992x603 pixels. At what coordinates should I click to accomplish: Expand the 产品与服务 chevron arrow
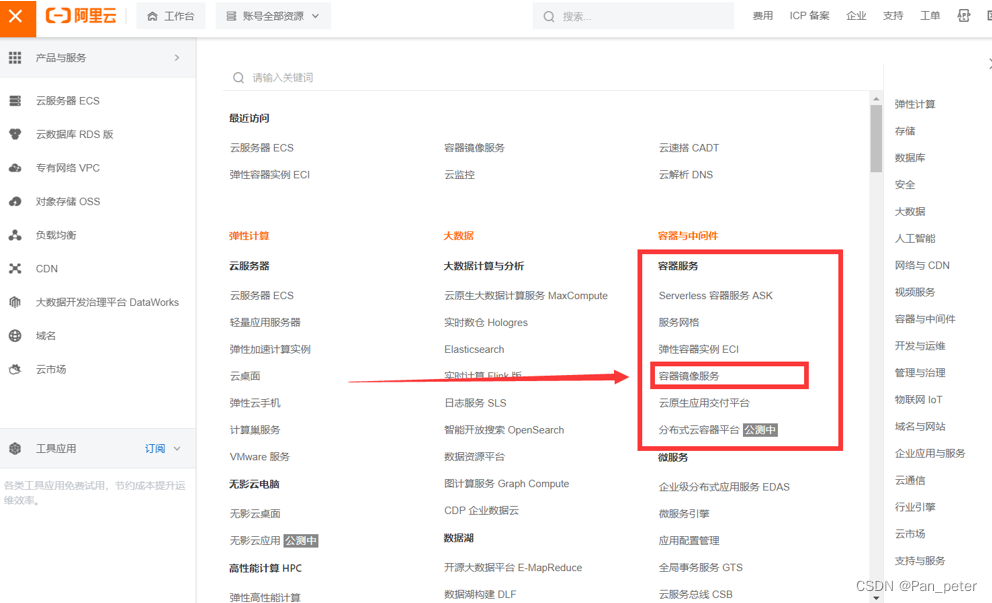[x=177, y=58]
